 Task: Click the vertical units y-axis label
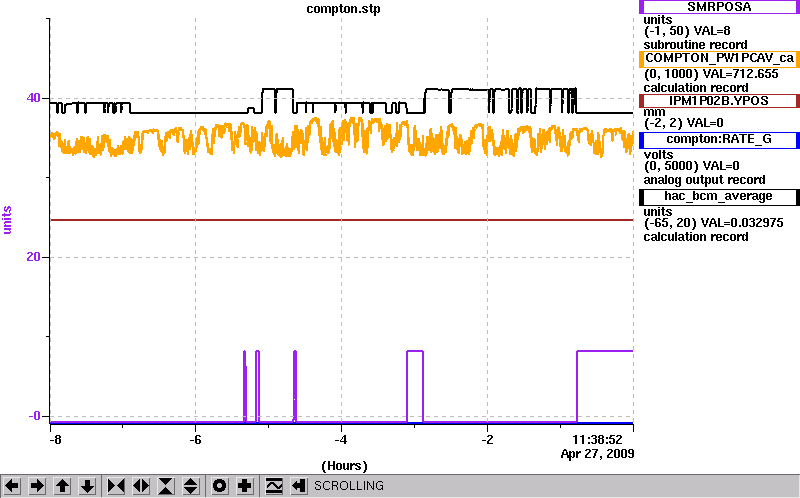pos(7,220)
